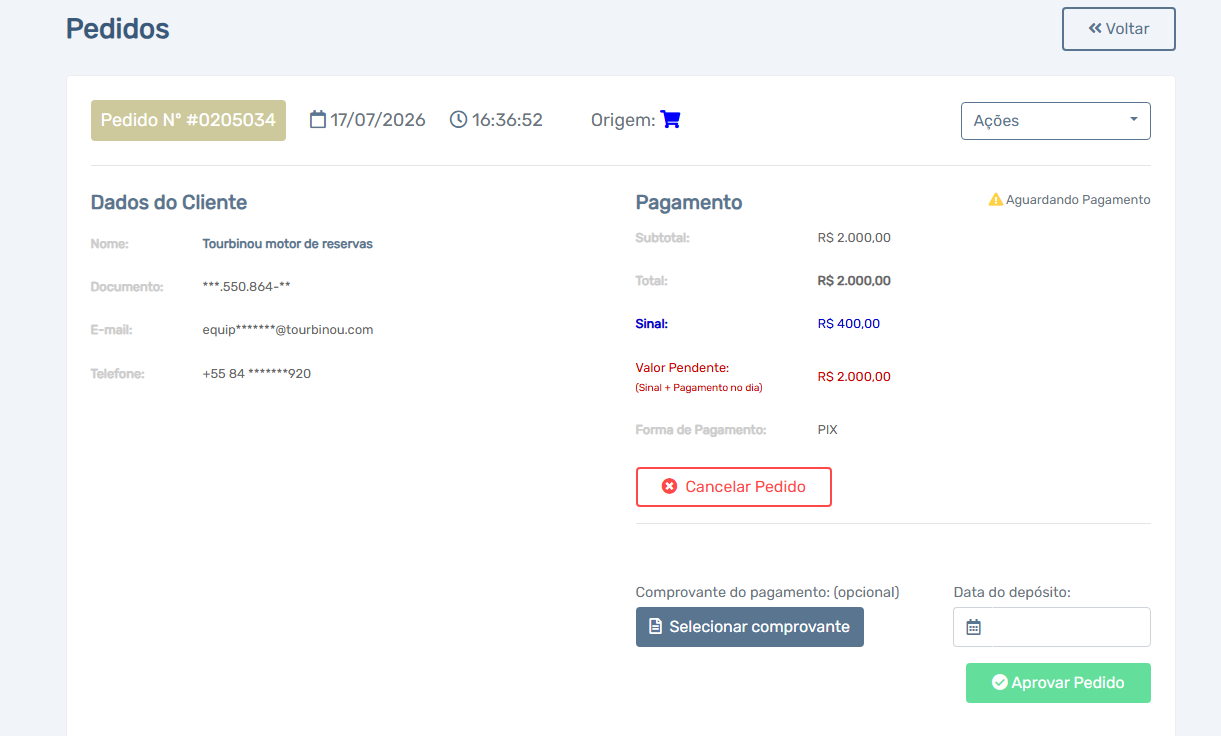
Task: Click the Pagamento section heading
Action: click(x=689, y=202)
